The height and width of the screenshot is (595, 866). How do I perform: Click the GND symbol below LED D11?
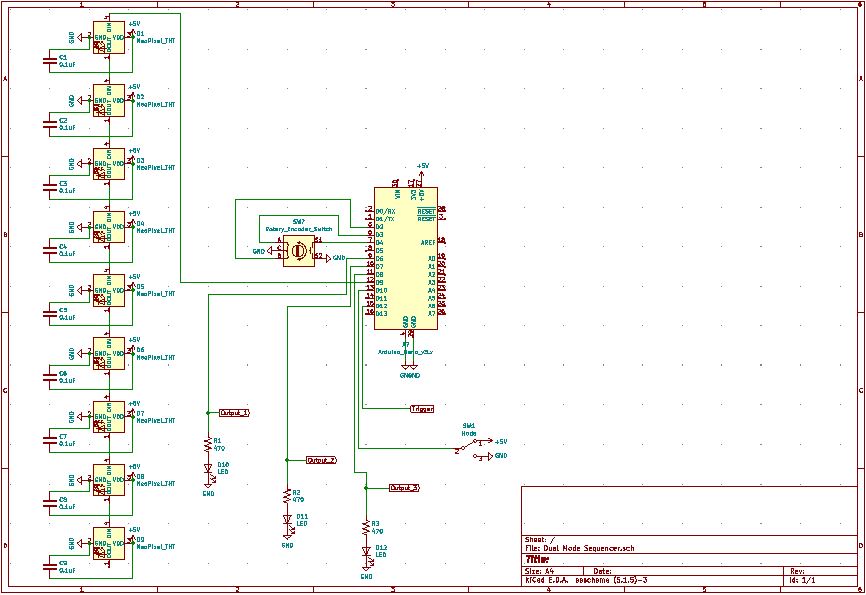[x=287, y=543]
